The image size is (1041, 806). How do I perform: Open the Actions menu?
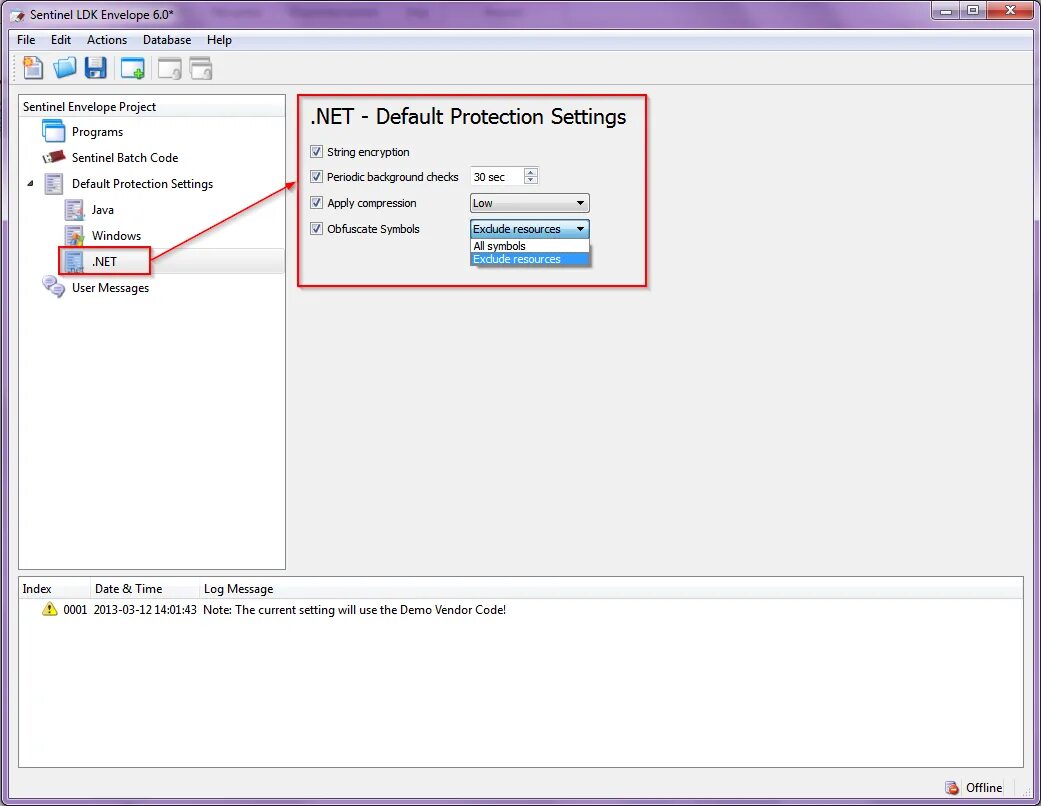click(106, 40)
